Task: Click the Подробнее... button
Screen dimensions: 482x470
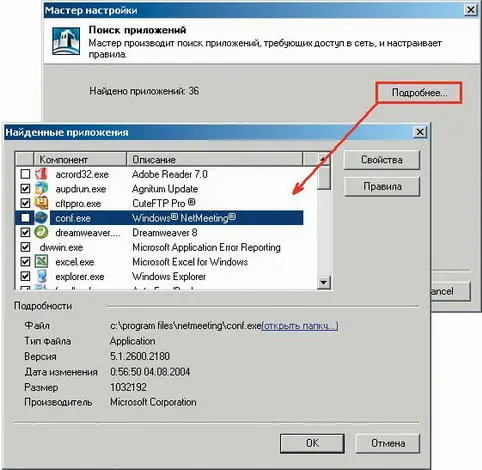Action: point(419,92)
